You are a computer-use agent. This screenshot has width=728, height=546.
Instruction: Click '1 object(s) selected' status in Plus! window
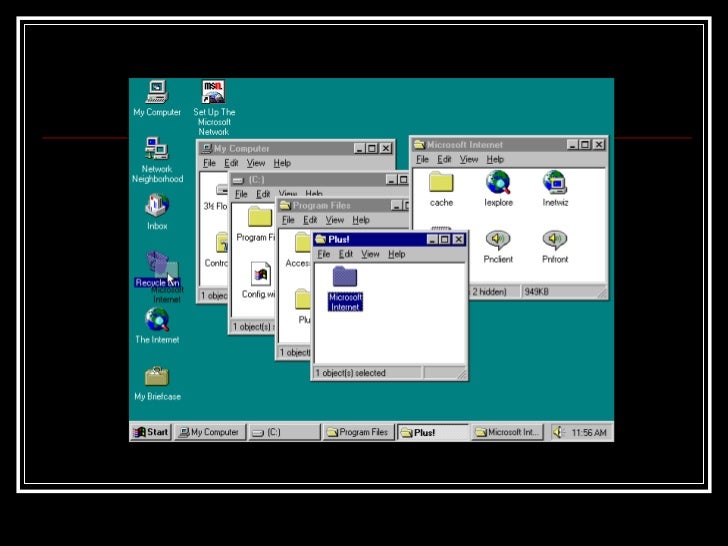tap(351, 373)
